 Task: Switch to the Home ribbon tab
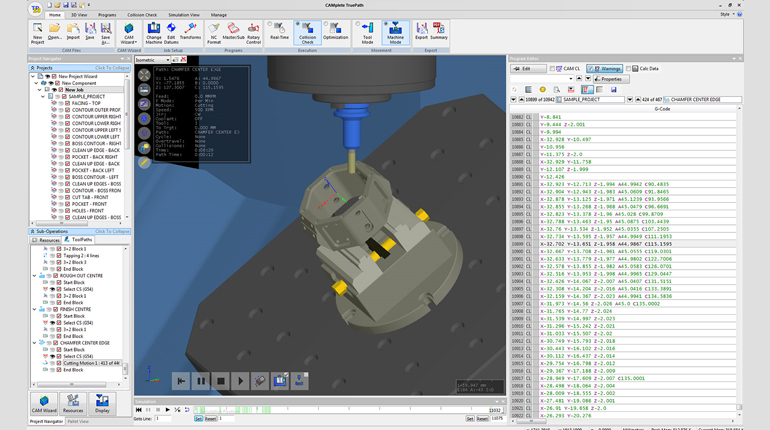pyautogui.click(x=55, y=15)
